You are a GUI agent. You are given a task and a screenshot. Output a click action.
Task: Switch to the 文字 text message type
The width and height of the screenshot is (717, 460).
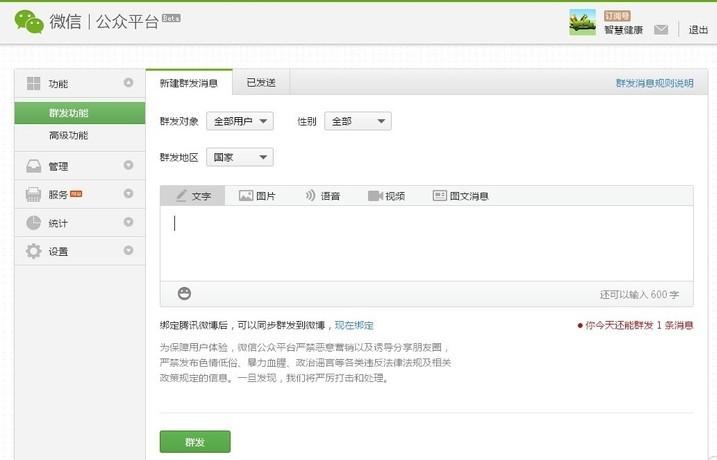pos(192,196)
